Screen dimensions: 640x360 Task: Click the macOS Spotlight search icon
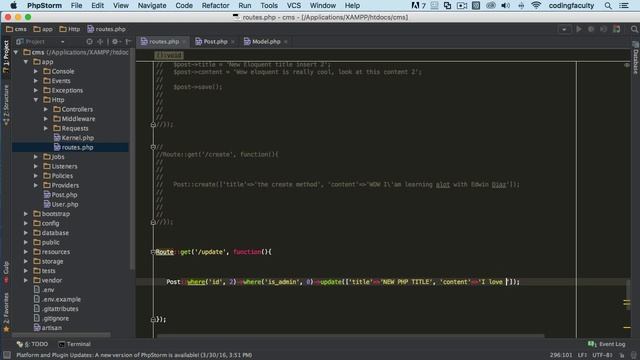(608, 5)
